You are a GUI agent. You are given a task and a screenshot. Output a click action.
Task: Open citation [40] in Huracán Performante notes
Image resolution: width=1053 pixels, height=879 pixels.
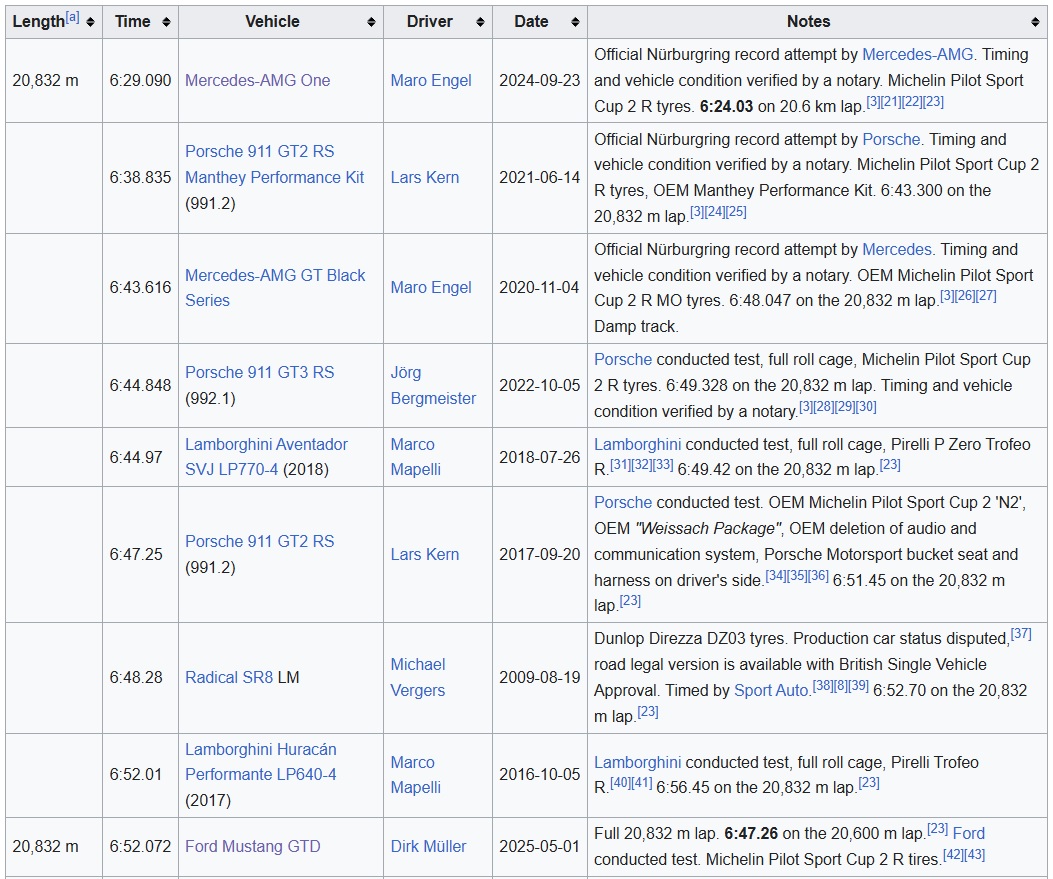point(621,783)
